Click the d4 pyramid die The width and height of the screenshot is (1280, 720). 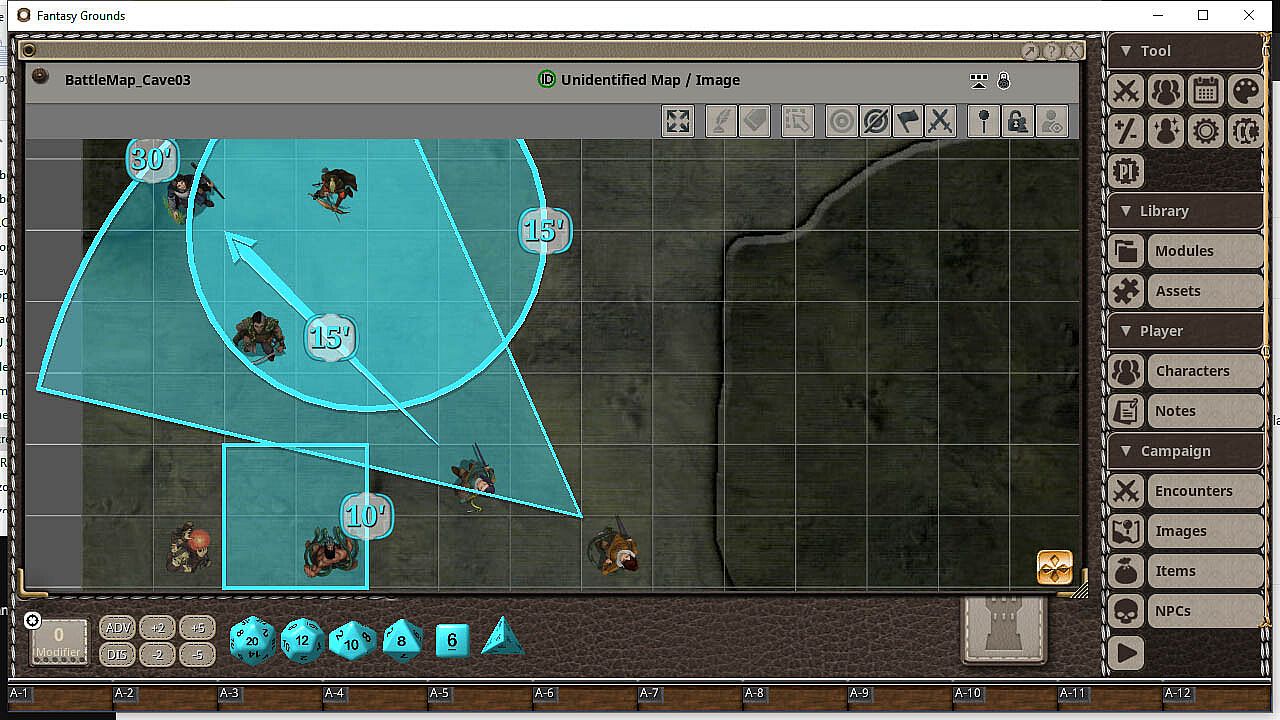pyautogui.click(x=502, y=637)
